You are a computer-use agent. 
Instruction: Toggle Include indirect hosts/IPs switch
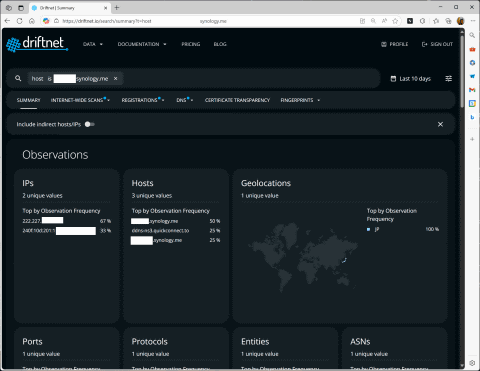click(x=89, y=124)
